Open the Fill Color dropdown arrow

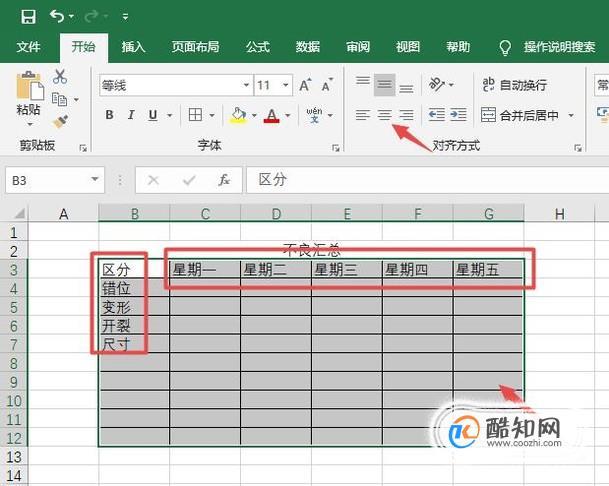click(x=254, y=115)
